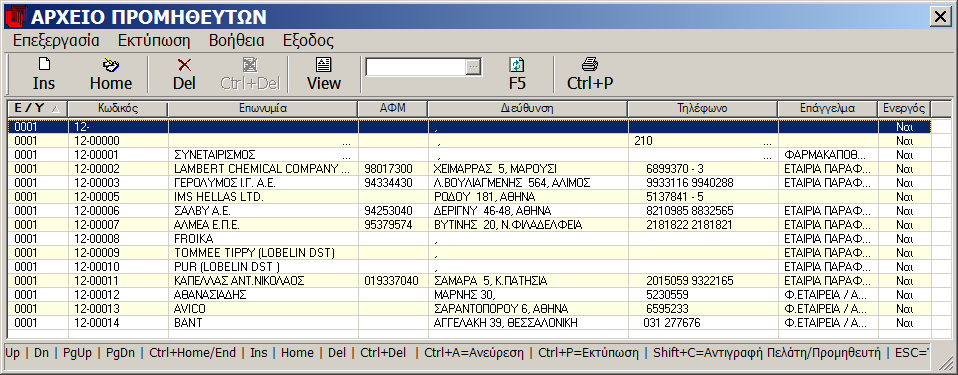Viewport: 958px width, 375px height.
Task: Select the AVICO supplier row
Action: [469, 309]
